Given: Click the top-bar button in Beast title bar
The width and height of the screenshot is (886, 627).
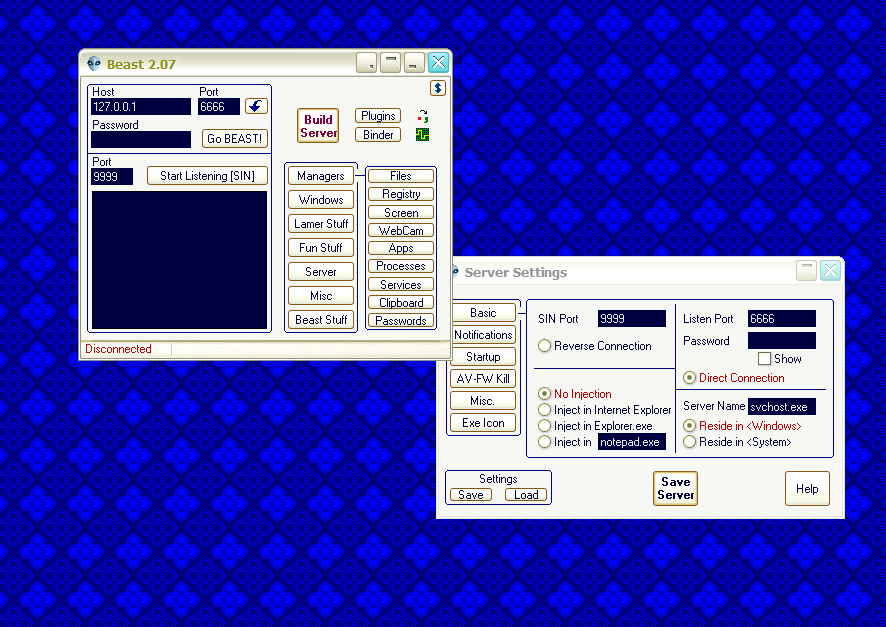Looking at the screenshot, I should click(390, 62).
